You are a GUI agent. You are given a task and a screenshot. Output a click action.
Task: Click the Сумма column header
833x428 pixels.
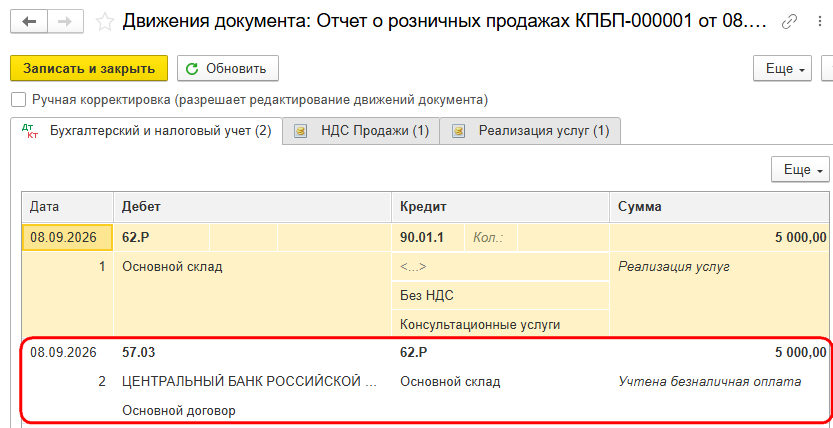(x=721, y=207)
